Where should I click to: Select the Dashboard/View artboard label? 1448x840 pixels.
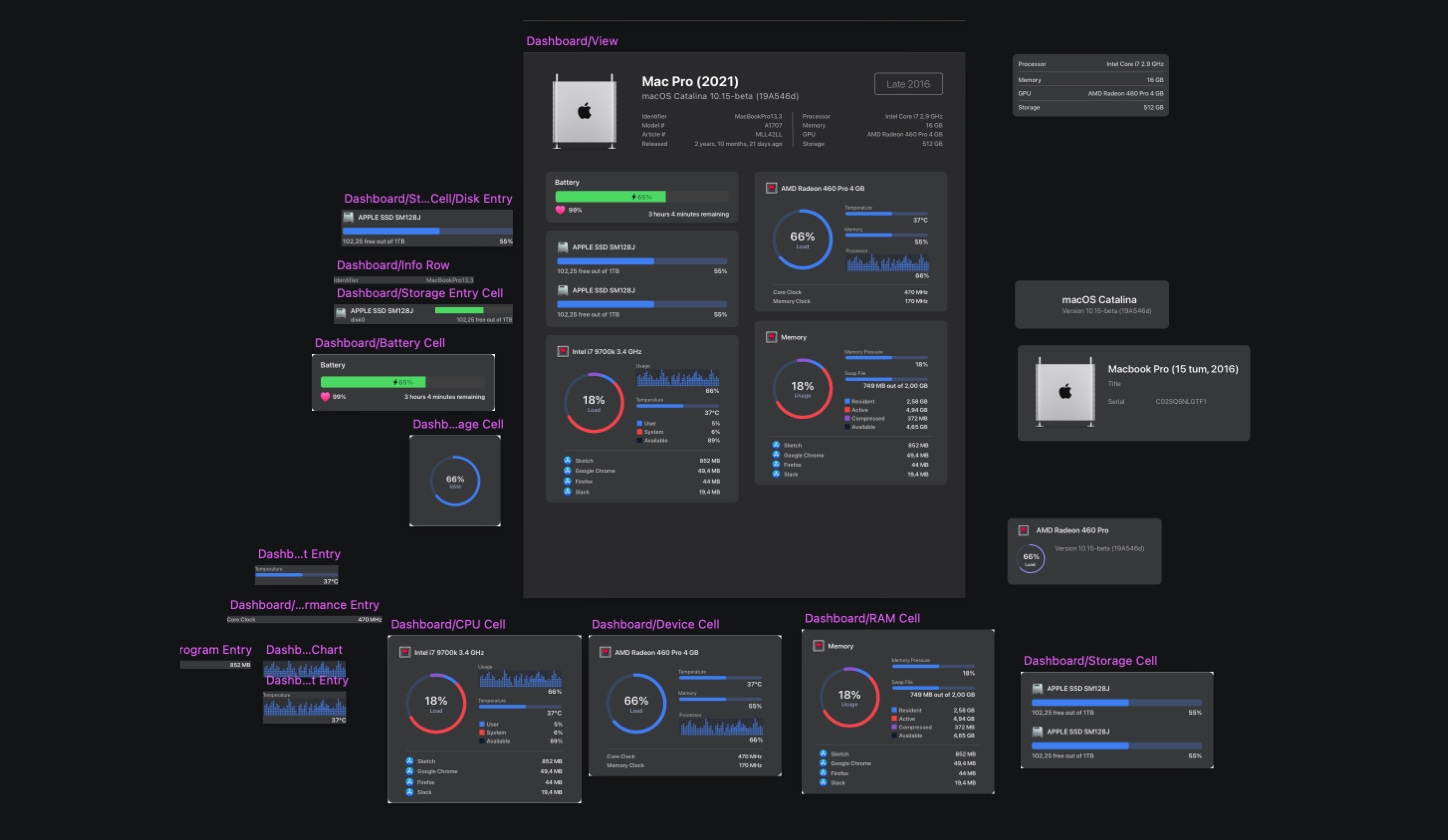pos(572,41)
